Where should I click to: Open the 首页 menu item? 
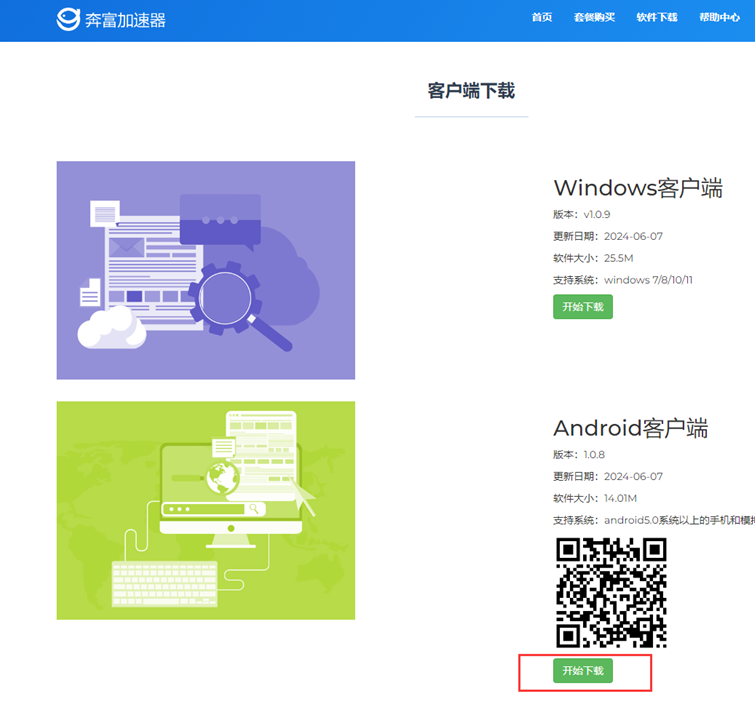coord(542,17)
